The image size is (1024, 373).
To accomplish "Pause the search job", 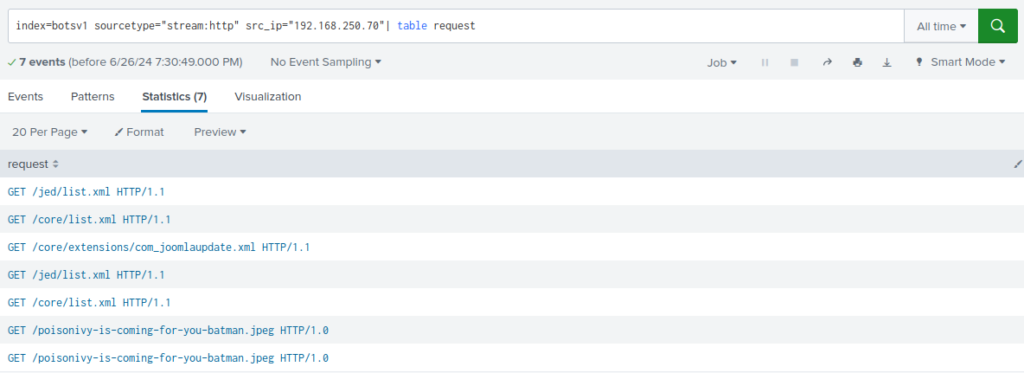I will [765, 63].
